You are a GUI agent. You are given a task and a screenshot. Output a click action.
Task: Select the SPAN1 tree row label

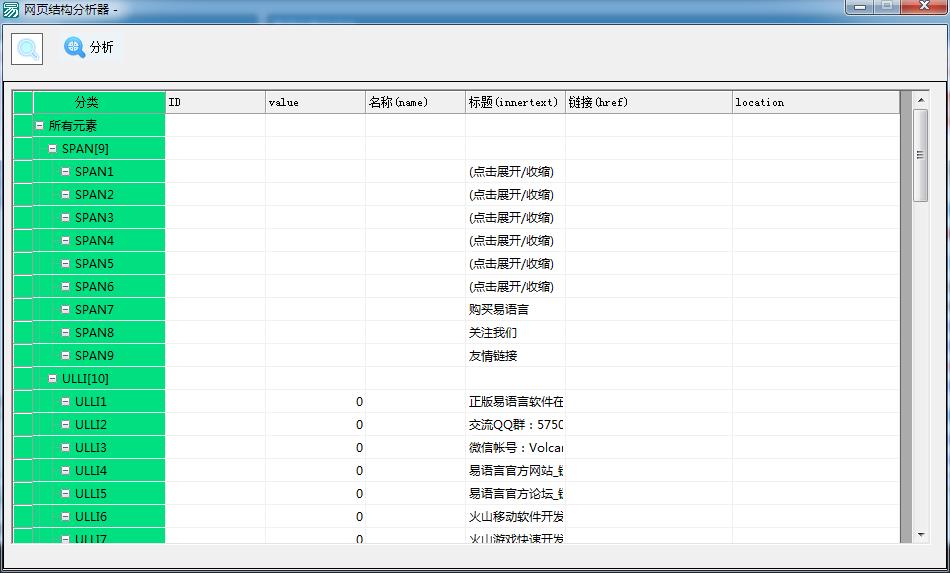pos(94,172)
